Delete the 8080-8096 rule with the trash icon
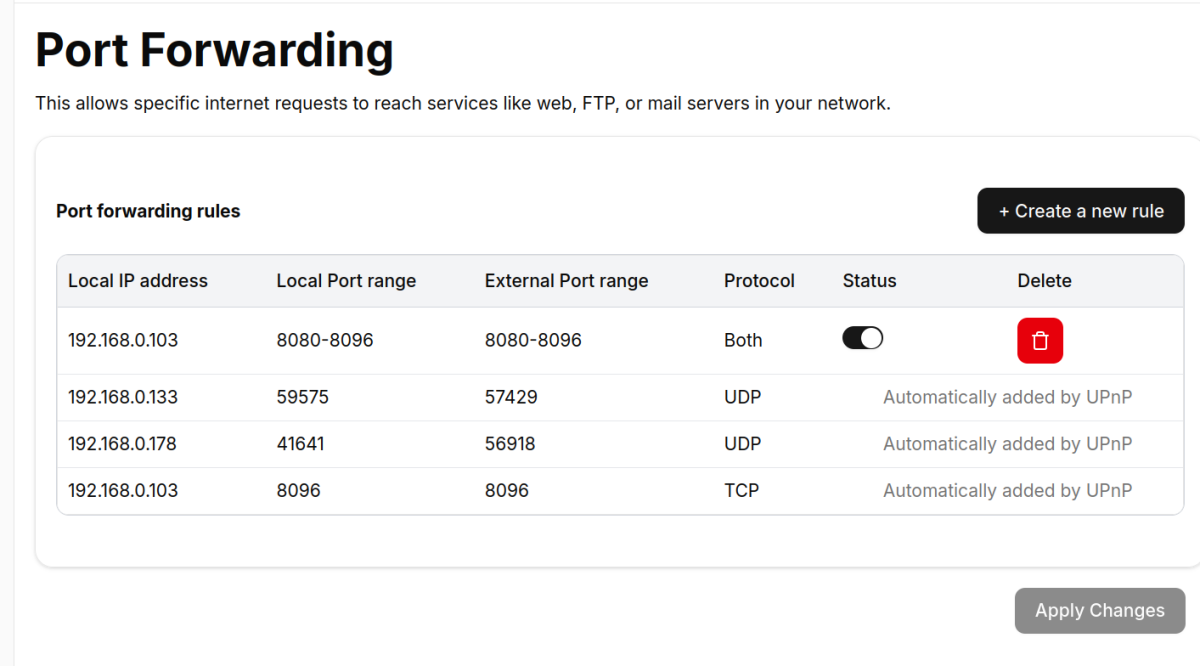This screenshot has height=666, width=1200. point(1040,341)
